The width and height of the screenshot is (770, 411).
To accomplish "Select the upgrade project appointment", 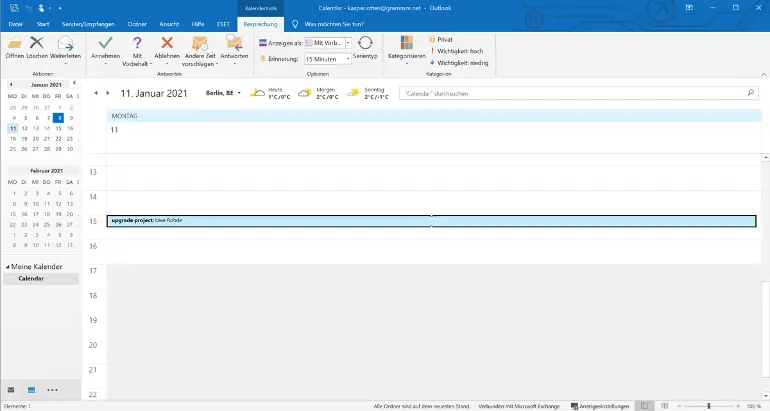I will pos(430,221).
